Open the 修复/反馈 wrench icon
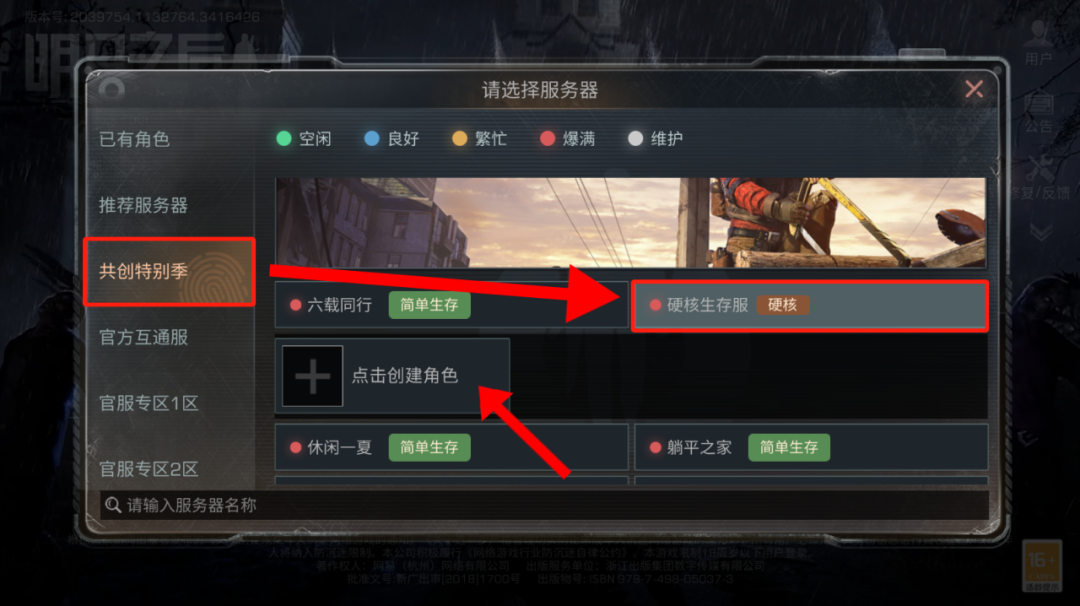 pyautogui.click(x=1040, y=178)
